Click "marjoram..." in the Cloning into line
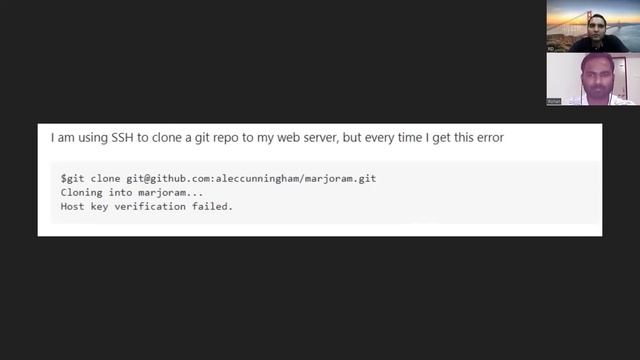This screenshot has height=360, width=640. click(171, 192)
